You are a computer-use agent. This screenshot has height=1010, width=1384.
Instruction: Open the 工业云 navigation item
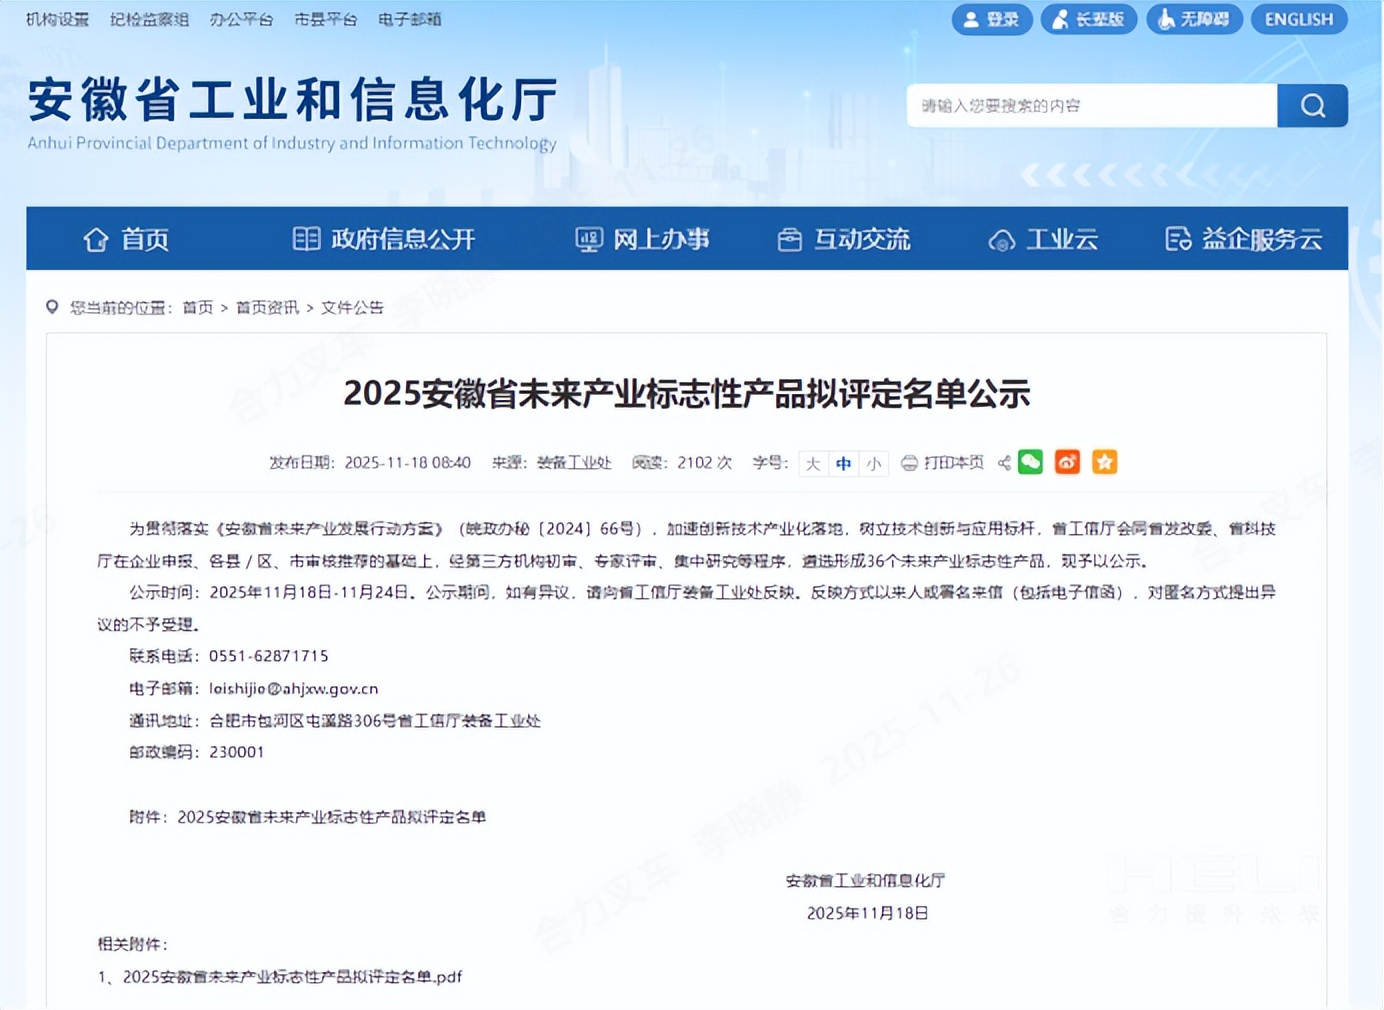click(1043, 240)
